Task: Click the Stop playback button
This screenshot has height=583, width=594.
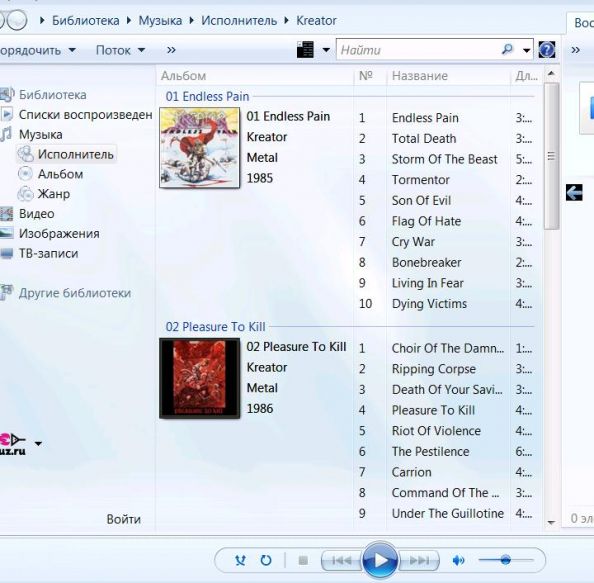Action: 303,560
